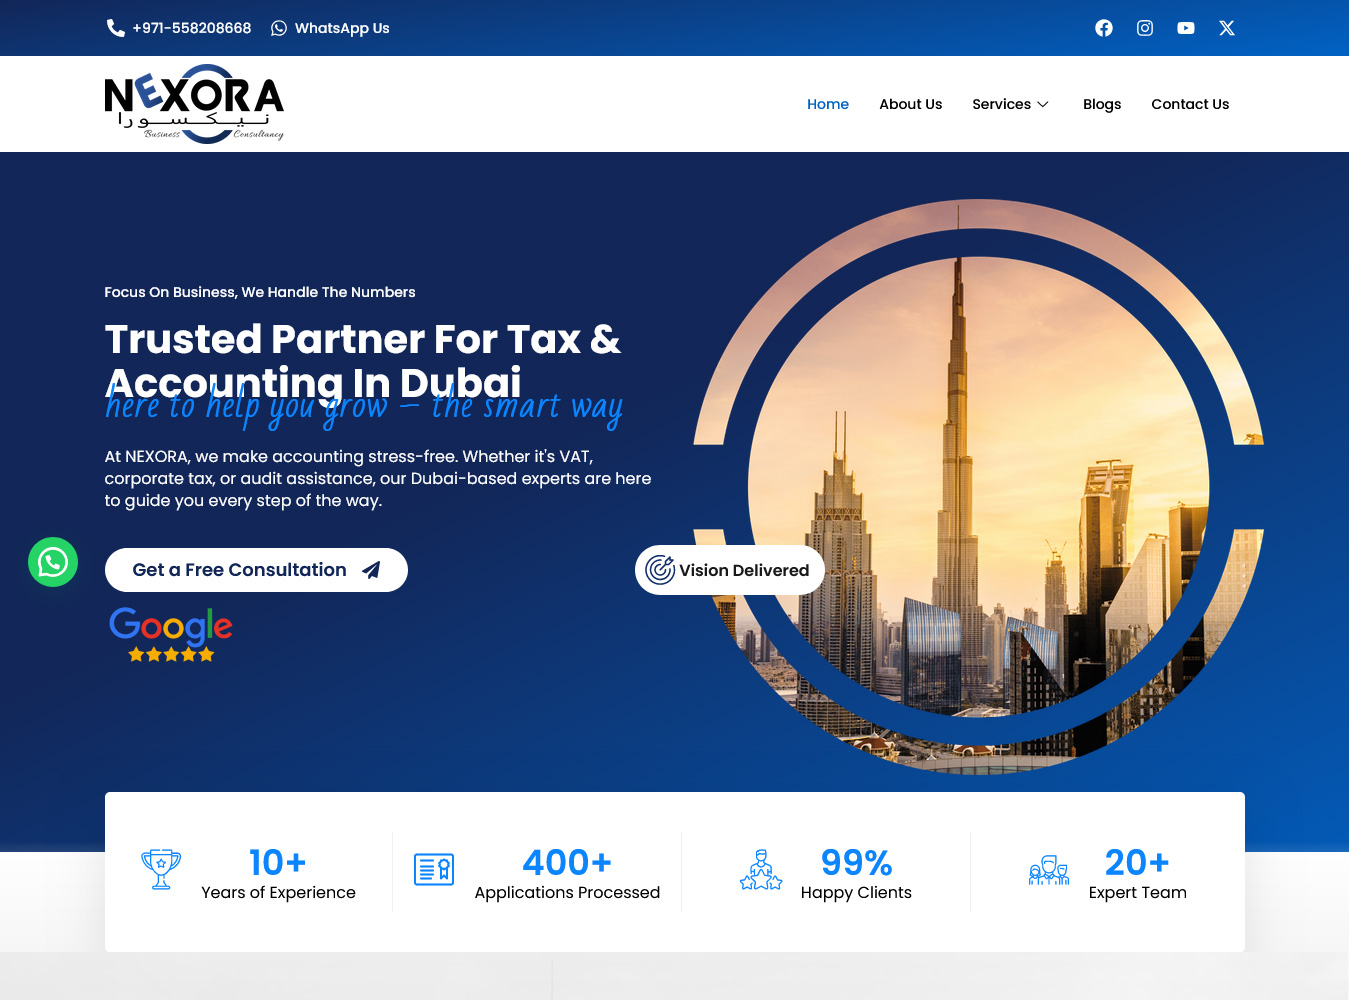1349x1000 pixels.
Task: Click the floating green WhatsApp chat icon
Action: 53,562
